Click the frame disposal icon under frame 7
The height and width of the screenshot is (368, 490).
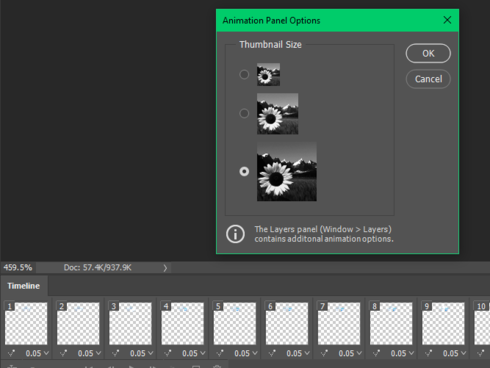pos(324,353)
